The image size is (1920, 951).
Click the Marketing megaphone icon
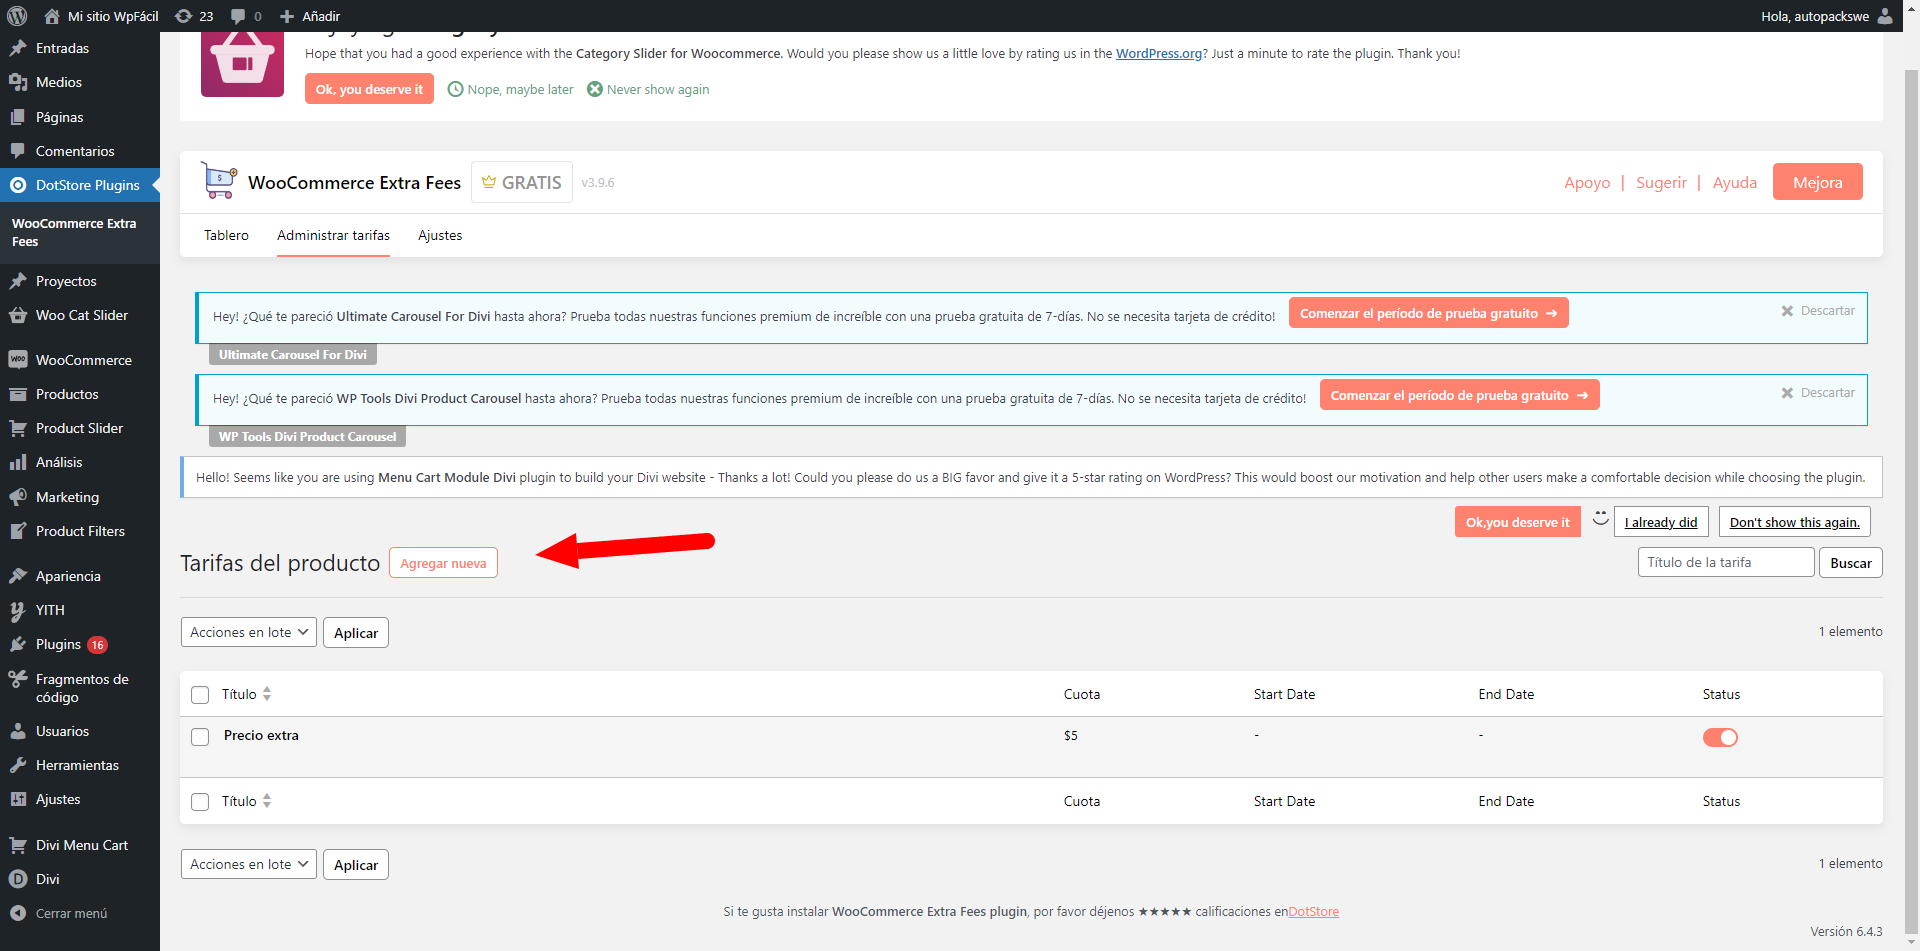point(18,497)
